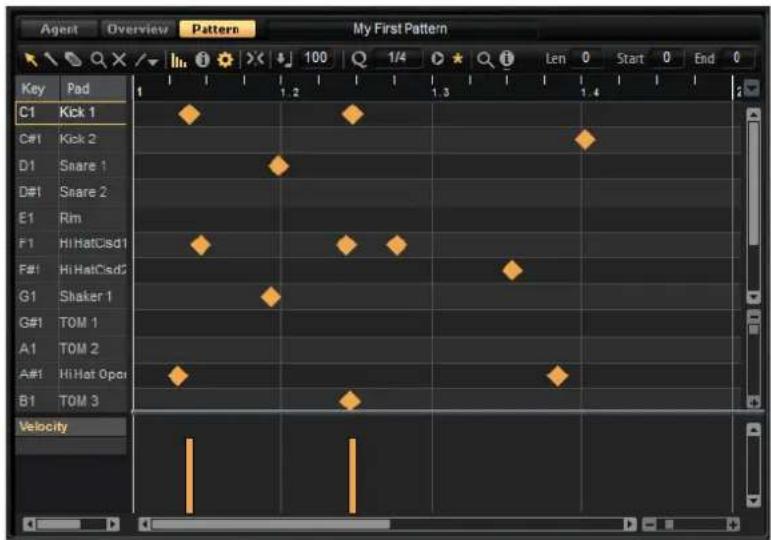Toggle the orange star icon
Image resolution: width=771 pixels, height=540 pixels.
pos(458,59)
